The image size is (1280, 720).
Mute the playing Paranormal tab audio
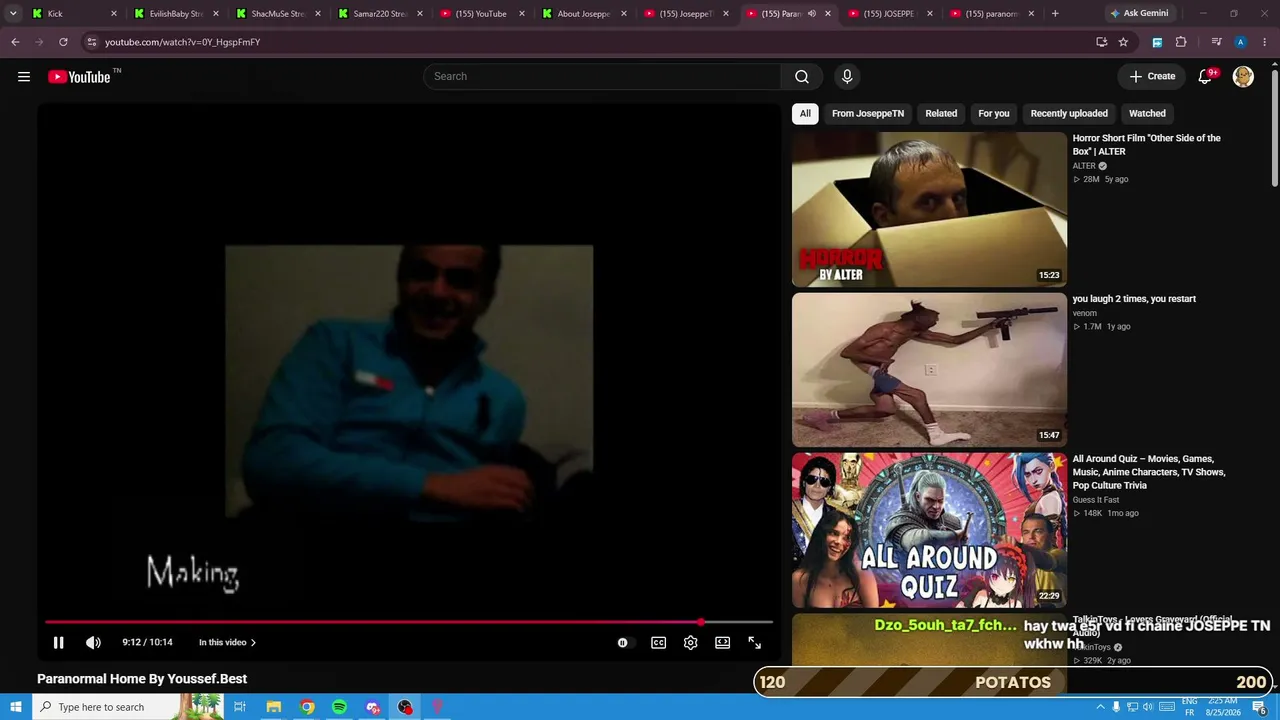[812, 14]
